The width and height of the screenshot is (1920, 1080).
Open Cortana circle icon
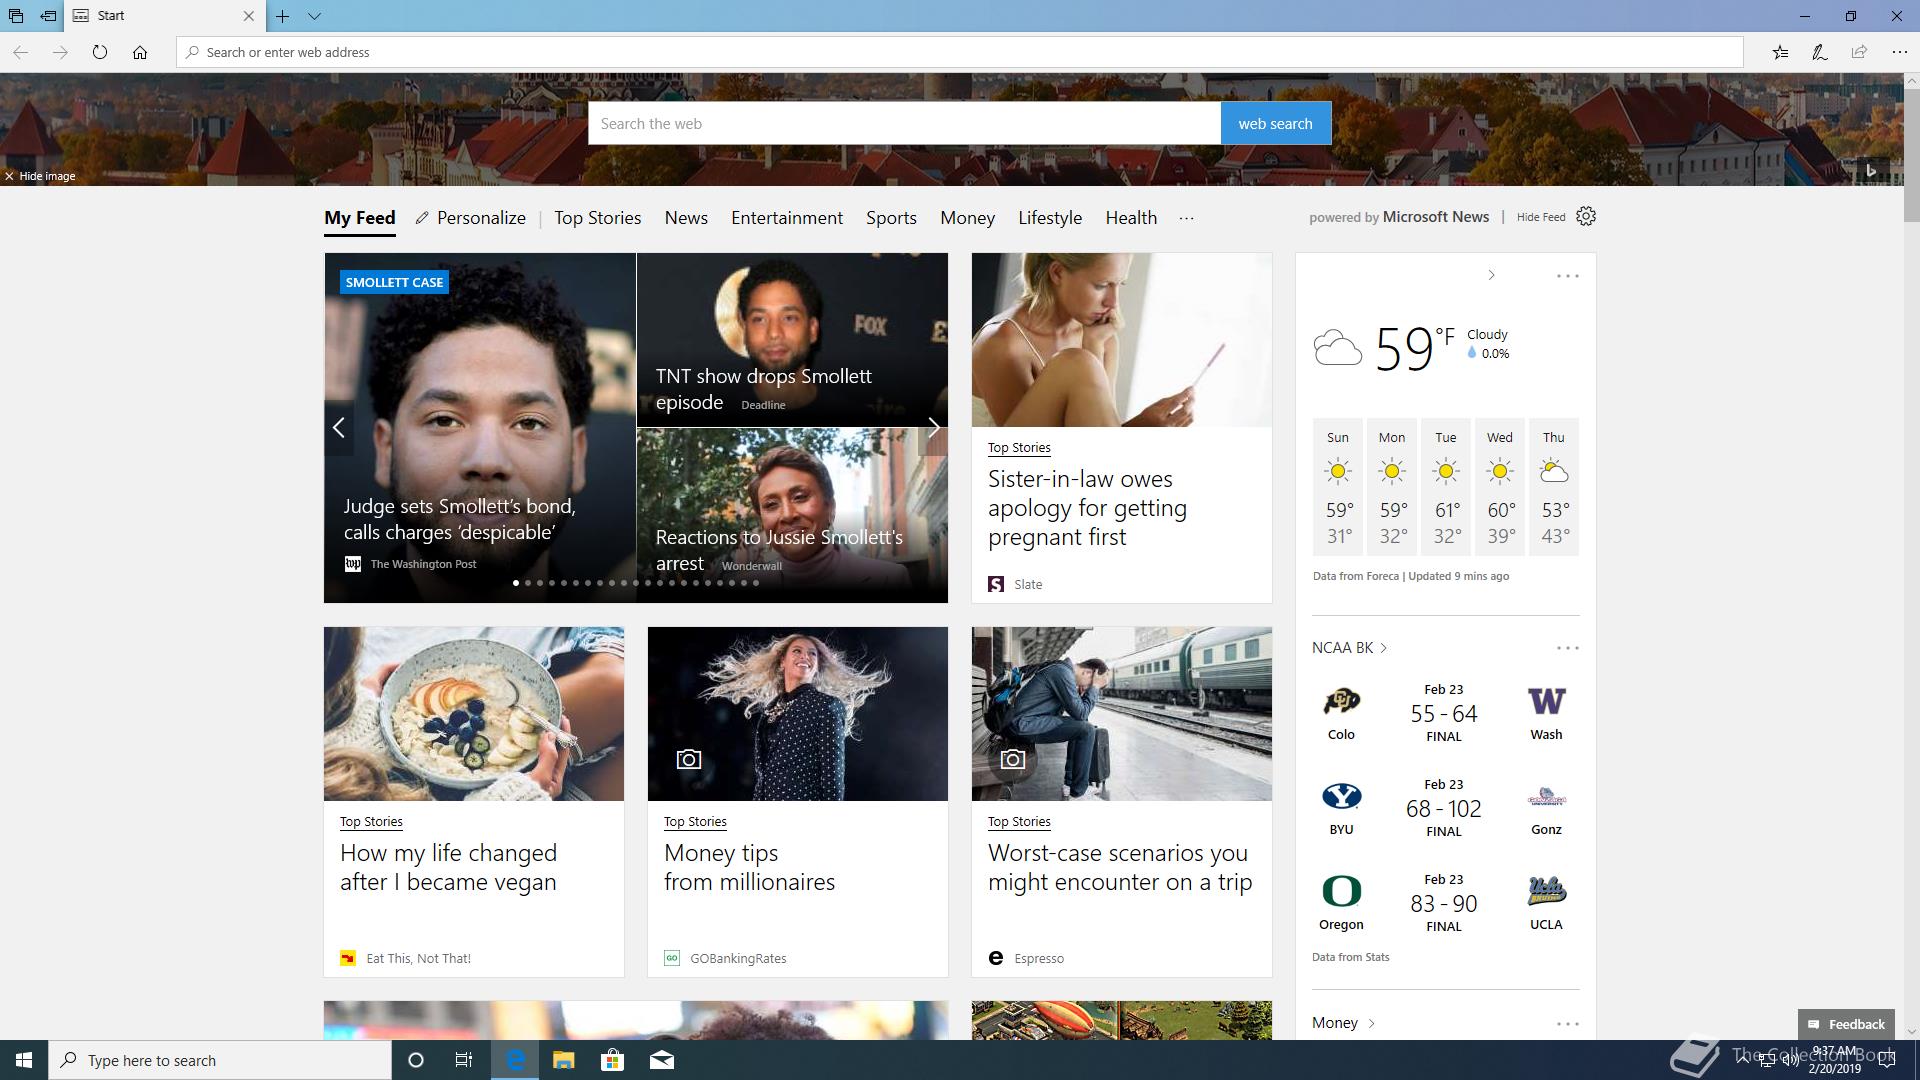click(x=416, y=1060)
